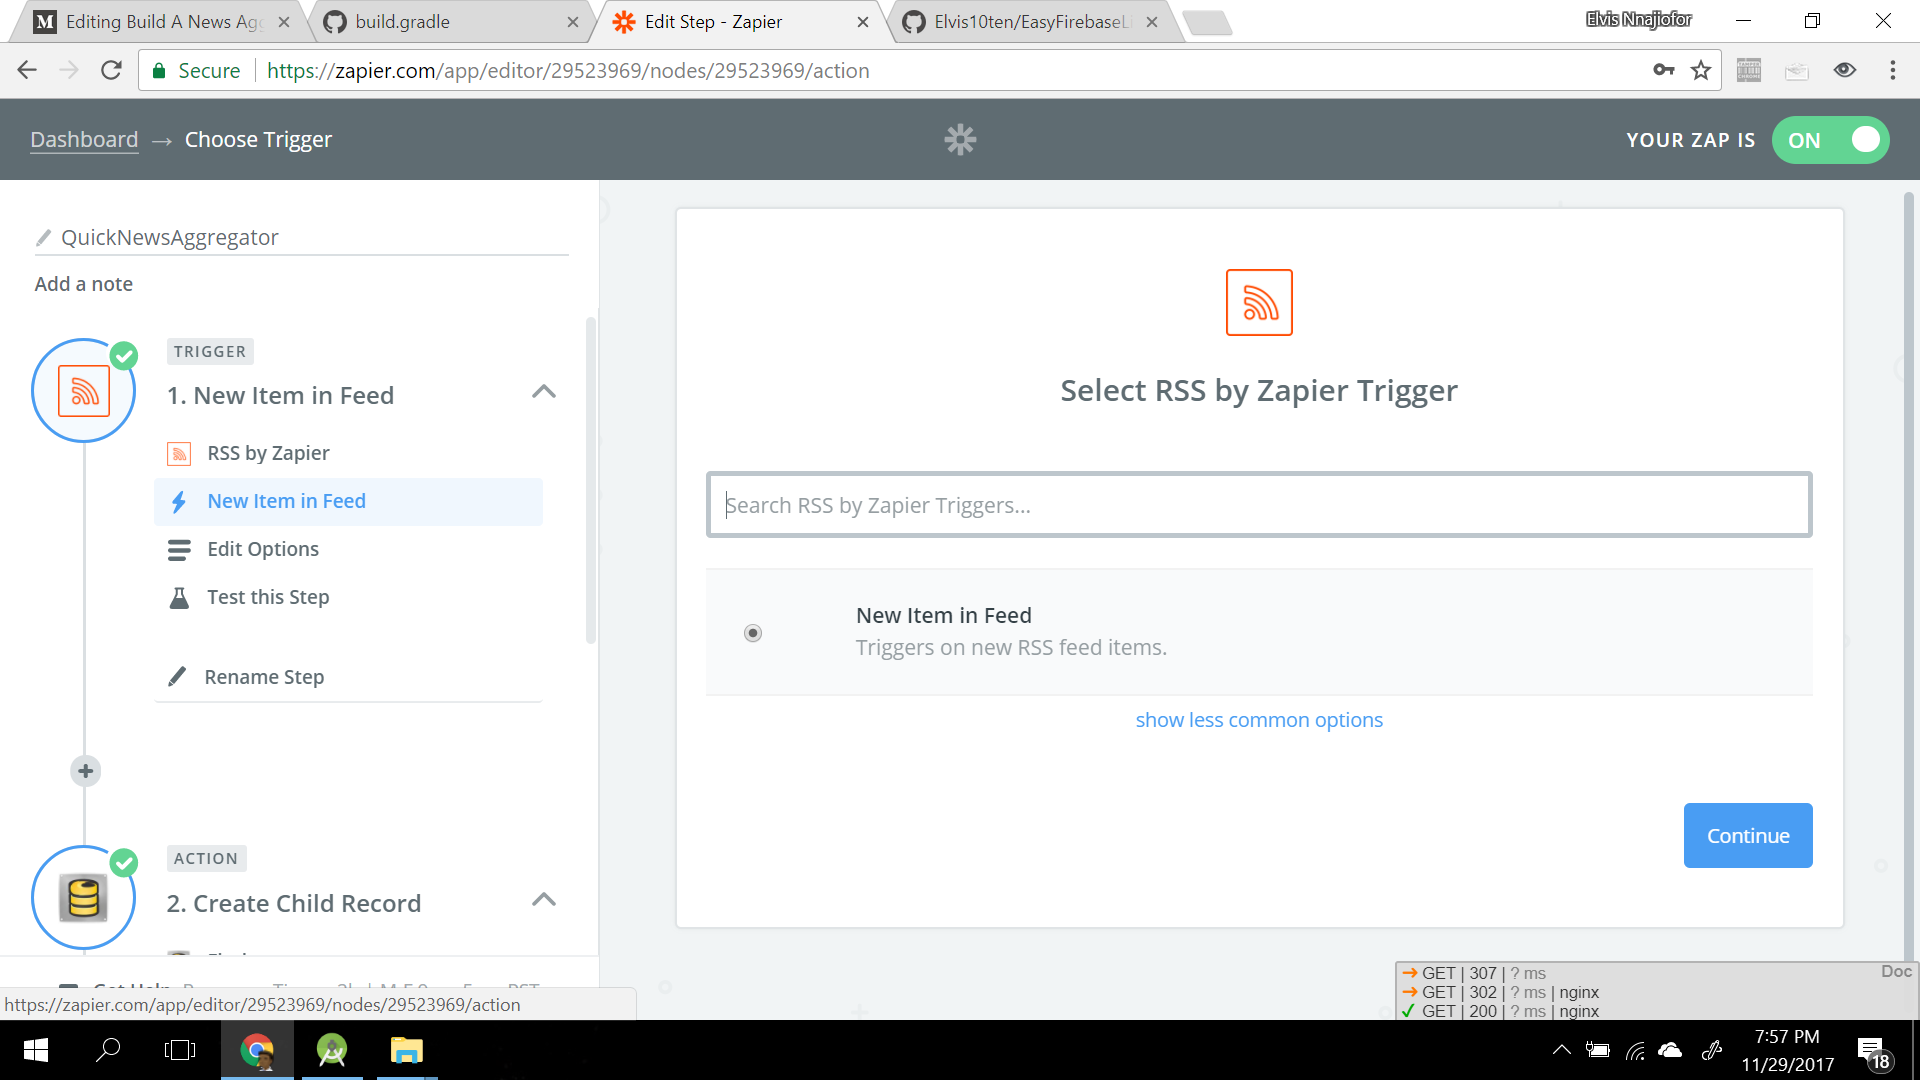Click Add a note
The width and height of the screenshot is (1920, 1080).
[x=84, y=284]
